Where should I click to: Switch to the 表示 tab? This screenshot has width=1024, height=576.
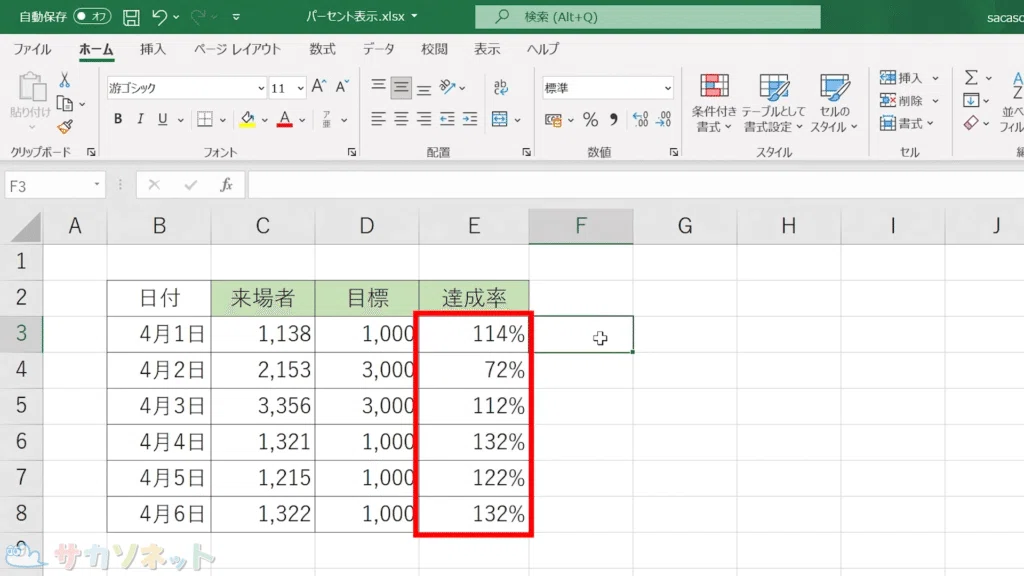click(x=487, y=49)
